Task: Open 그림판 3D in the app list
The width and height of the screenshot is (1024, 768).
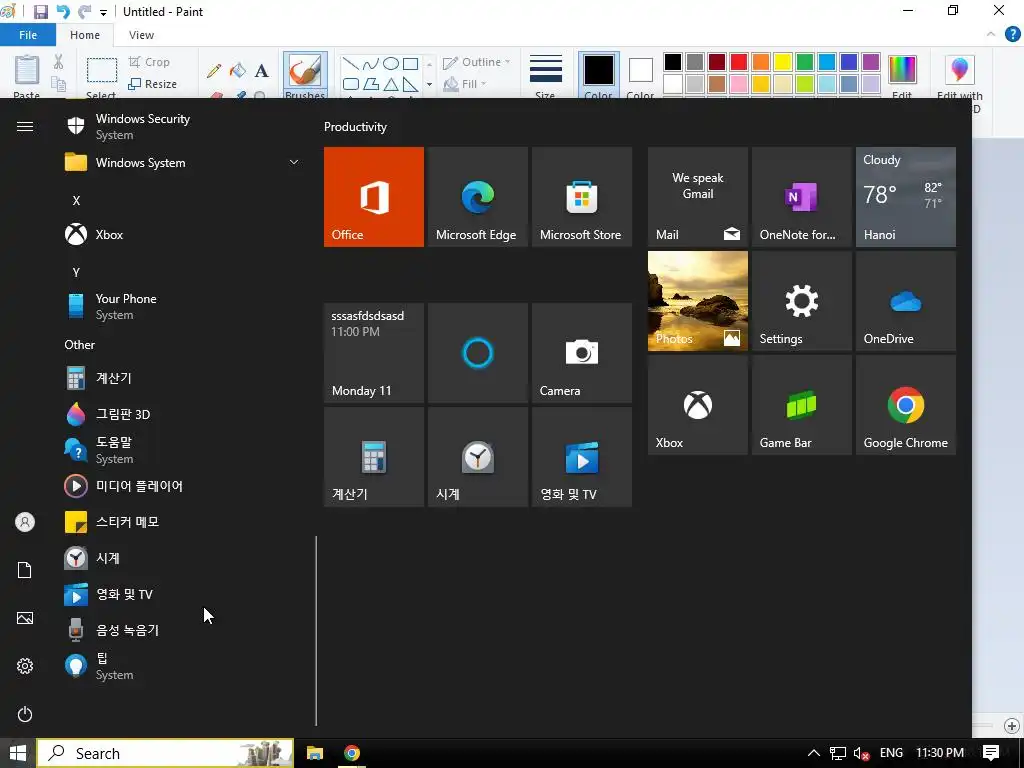Action: [x=183, y=414]
